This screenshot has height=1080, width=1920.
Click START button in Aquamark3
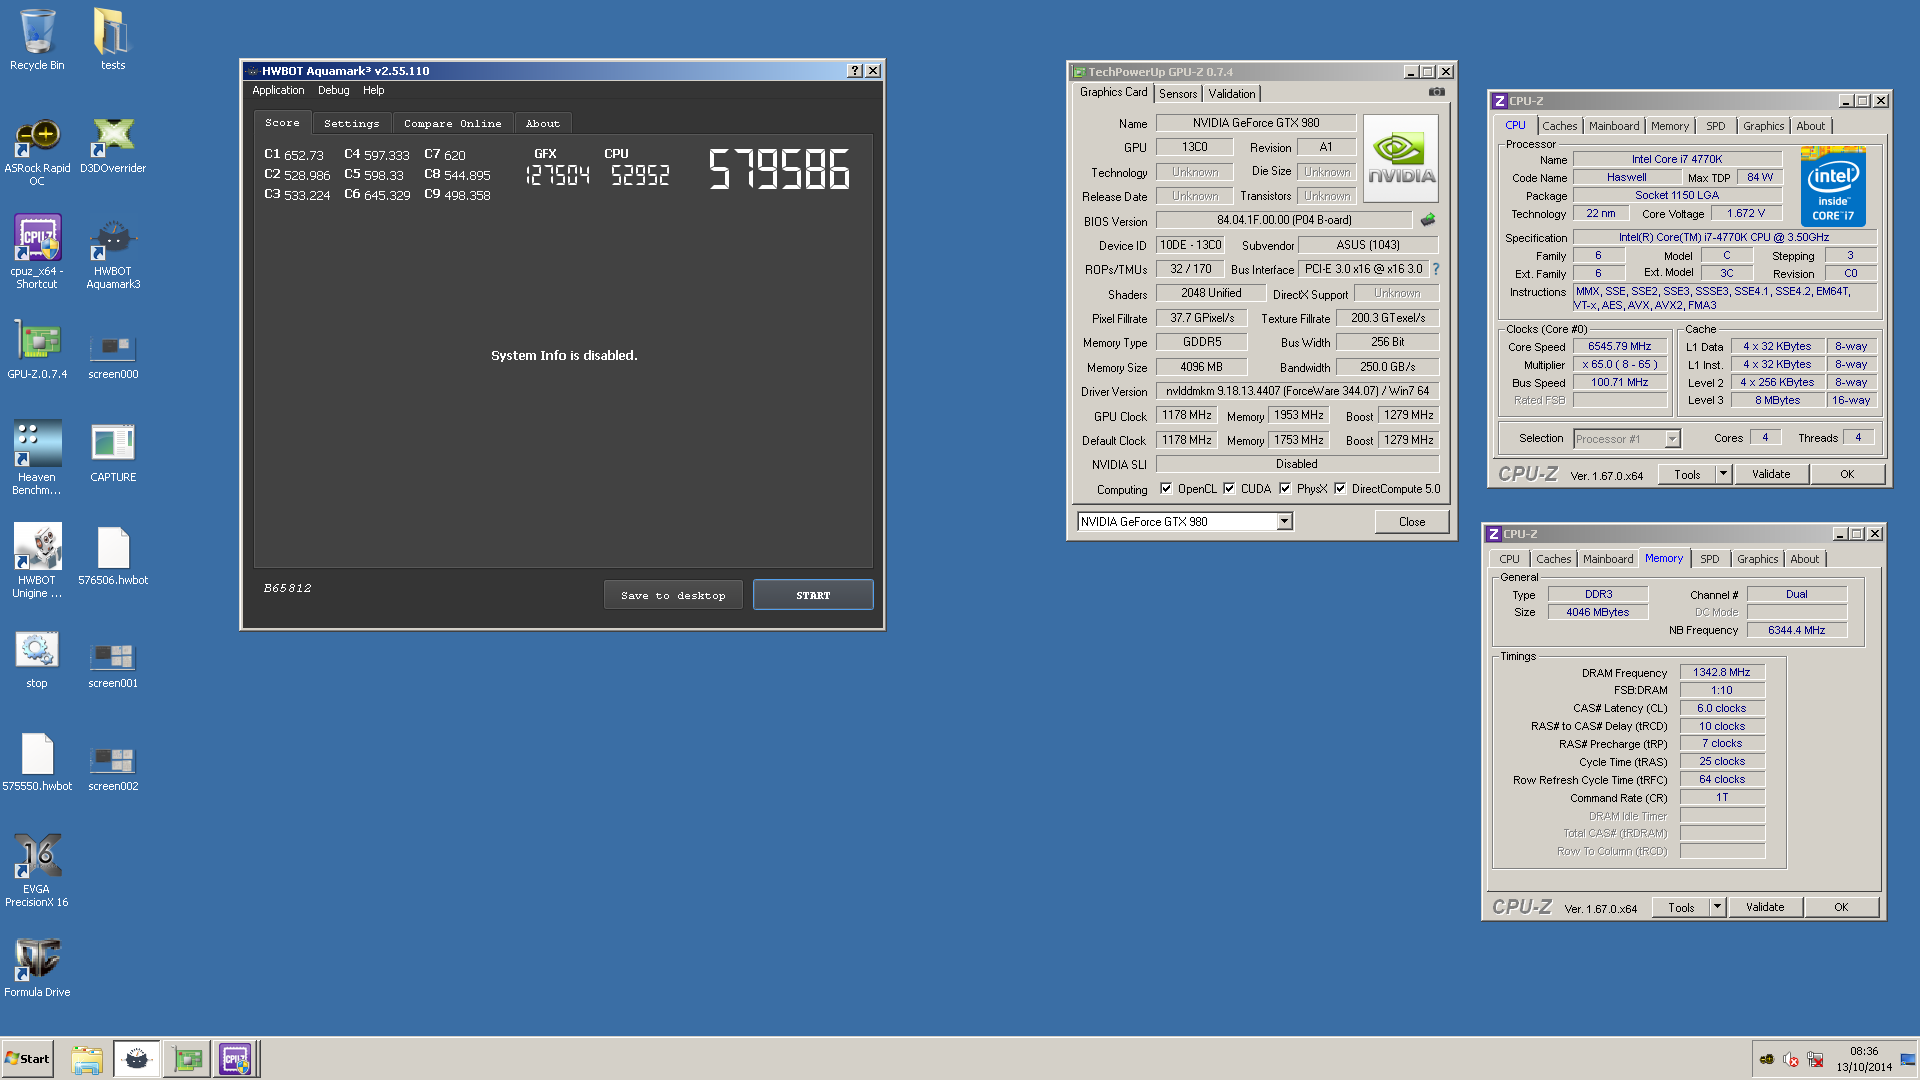click(x=813, y=595)
